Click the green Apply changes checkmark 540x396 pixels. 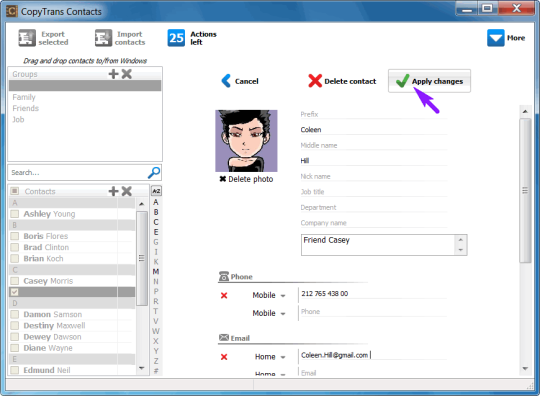click(402, 81)
